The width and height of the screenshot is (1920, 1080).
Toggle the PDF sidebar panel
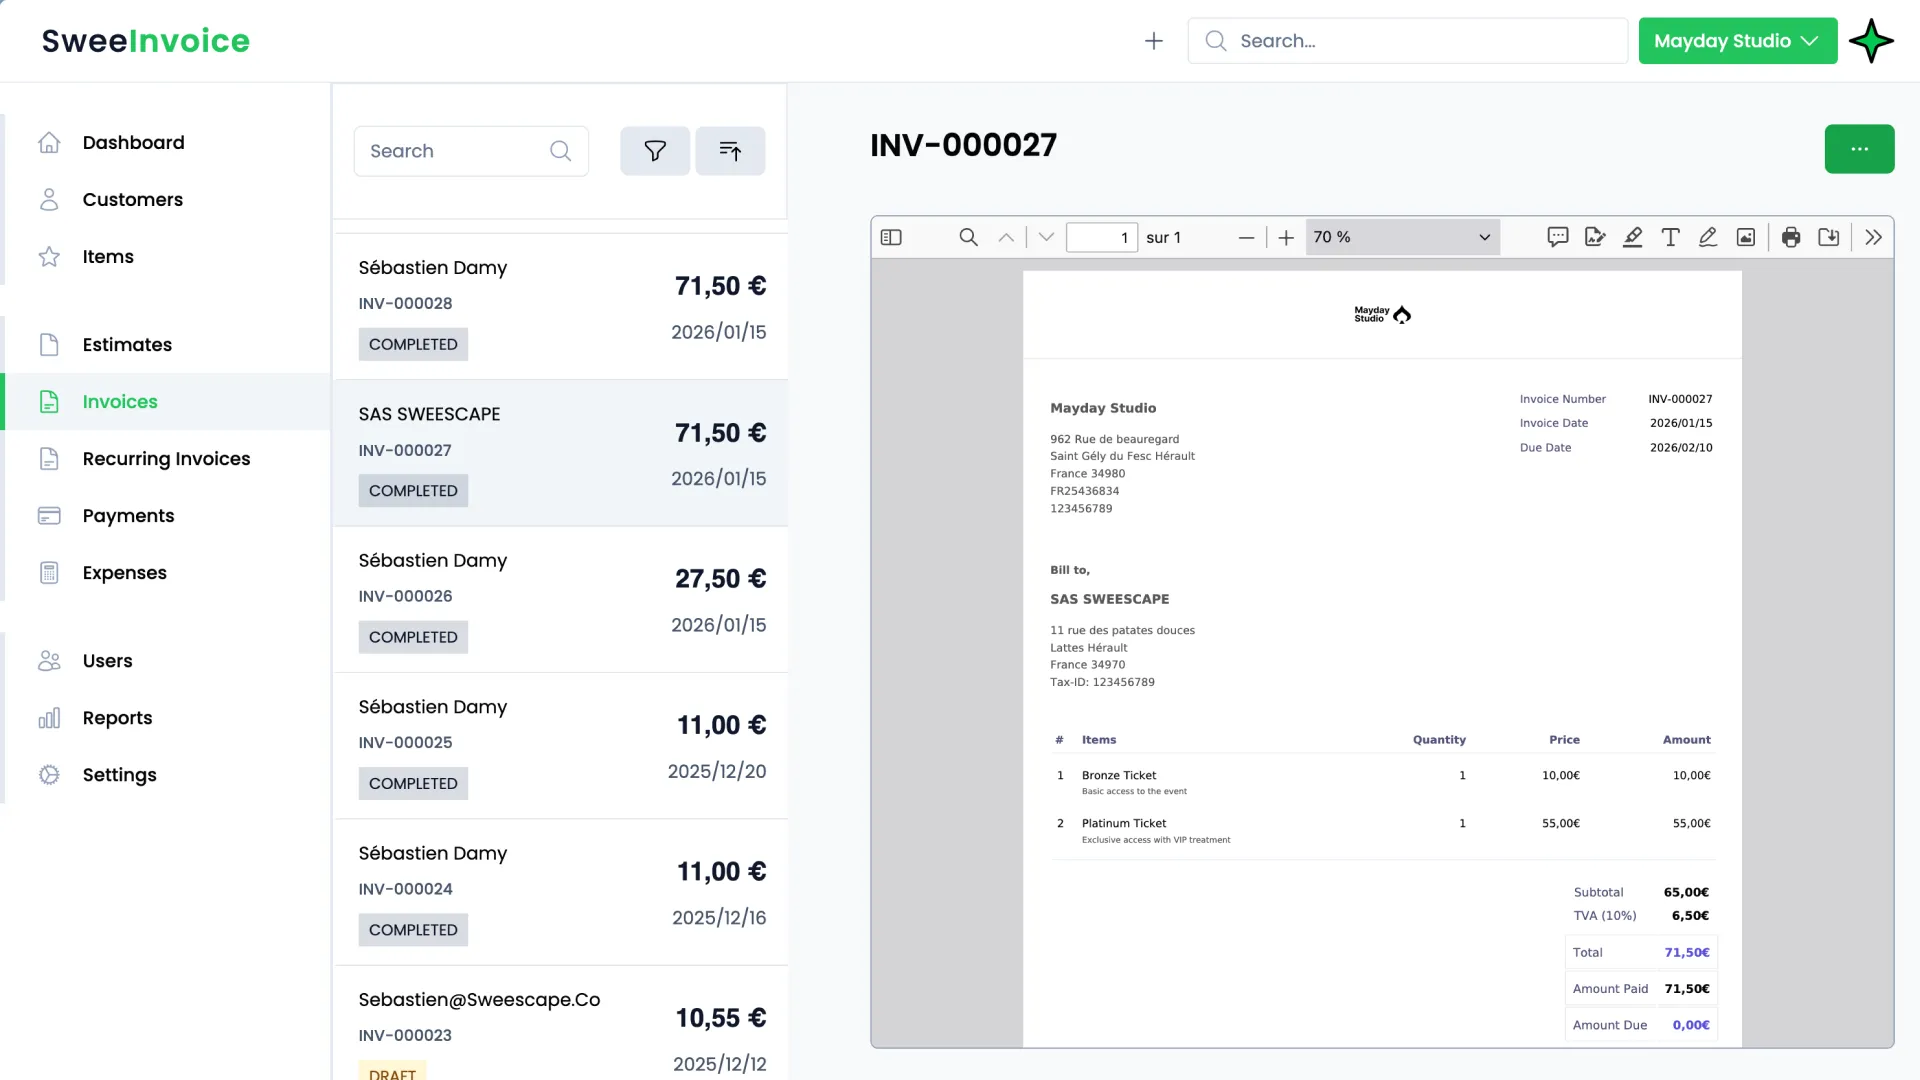point(890,237)
